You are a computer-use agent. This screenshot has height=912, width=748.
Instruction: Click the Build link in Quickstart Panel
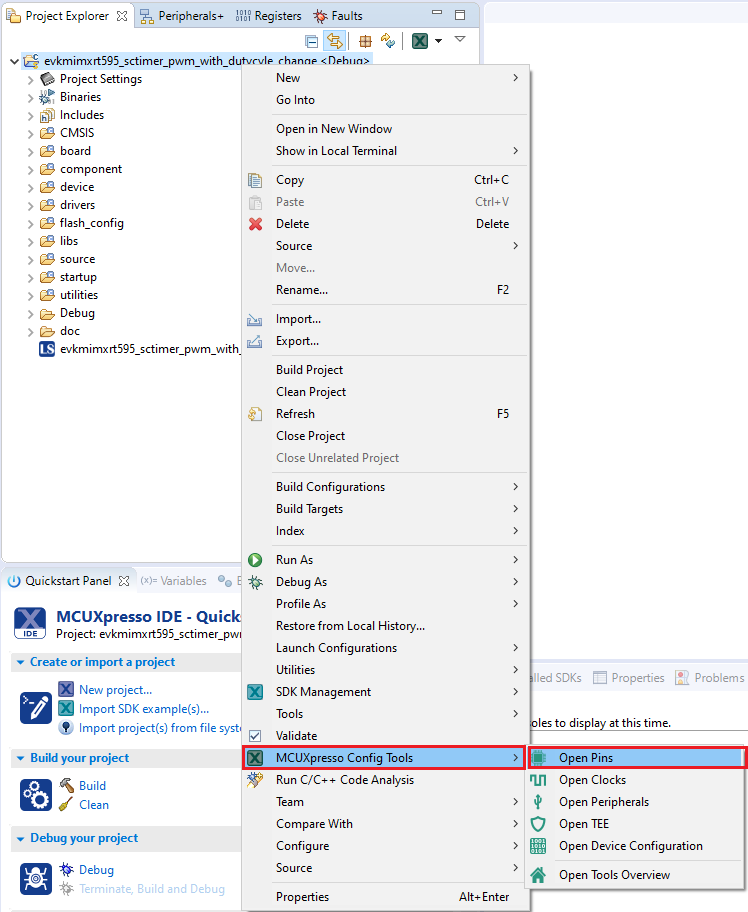[92, 786]
